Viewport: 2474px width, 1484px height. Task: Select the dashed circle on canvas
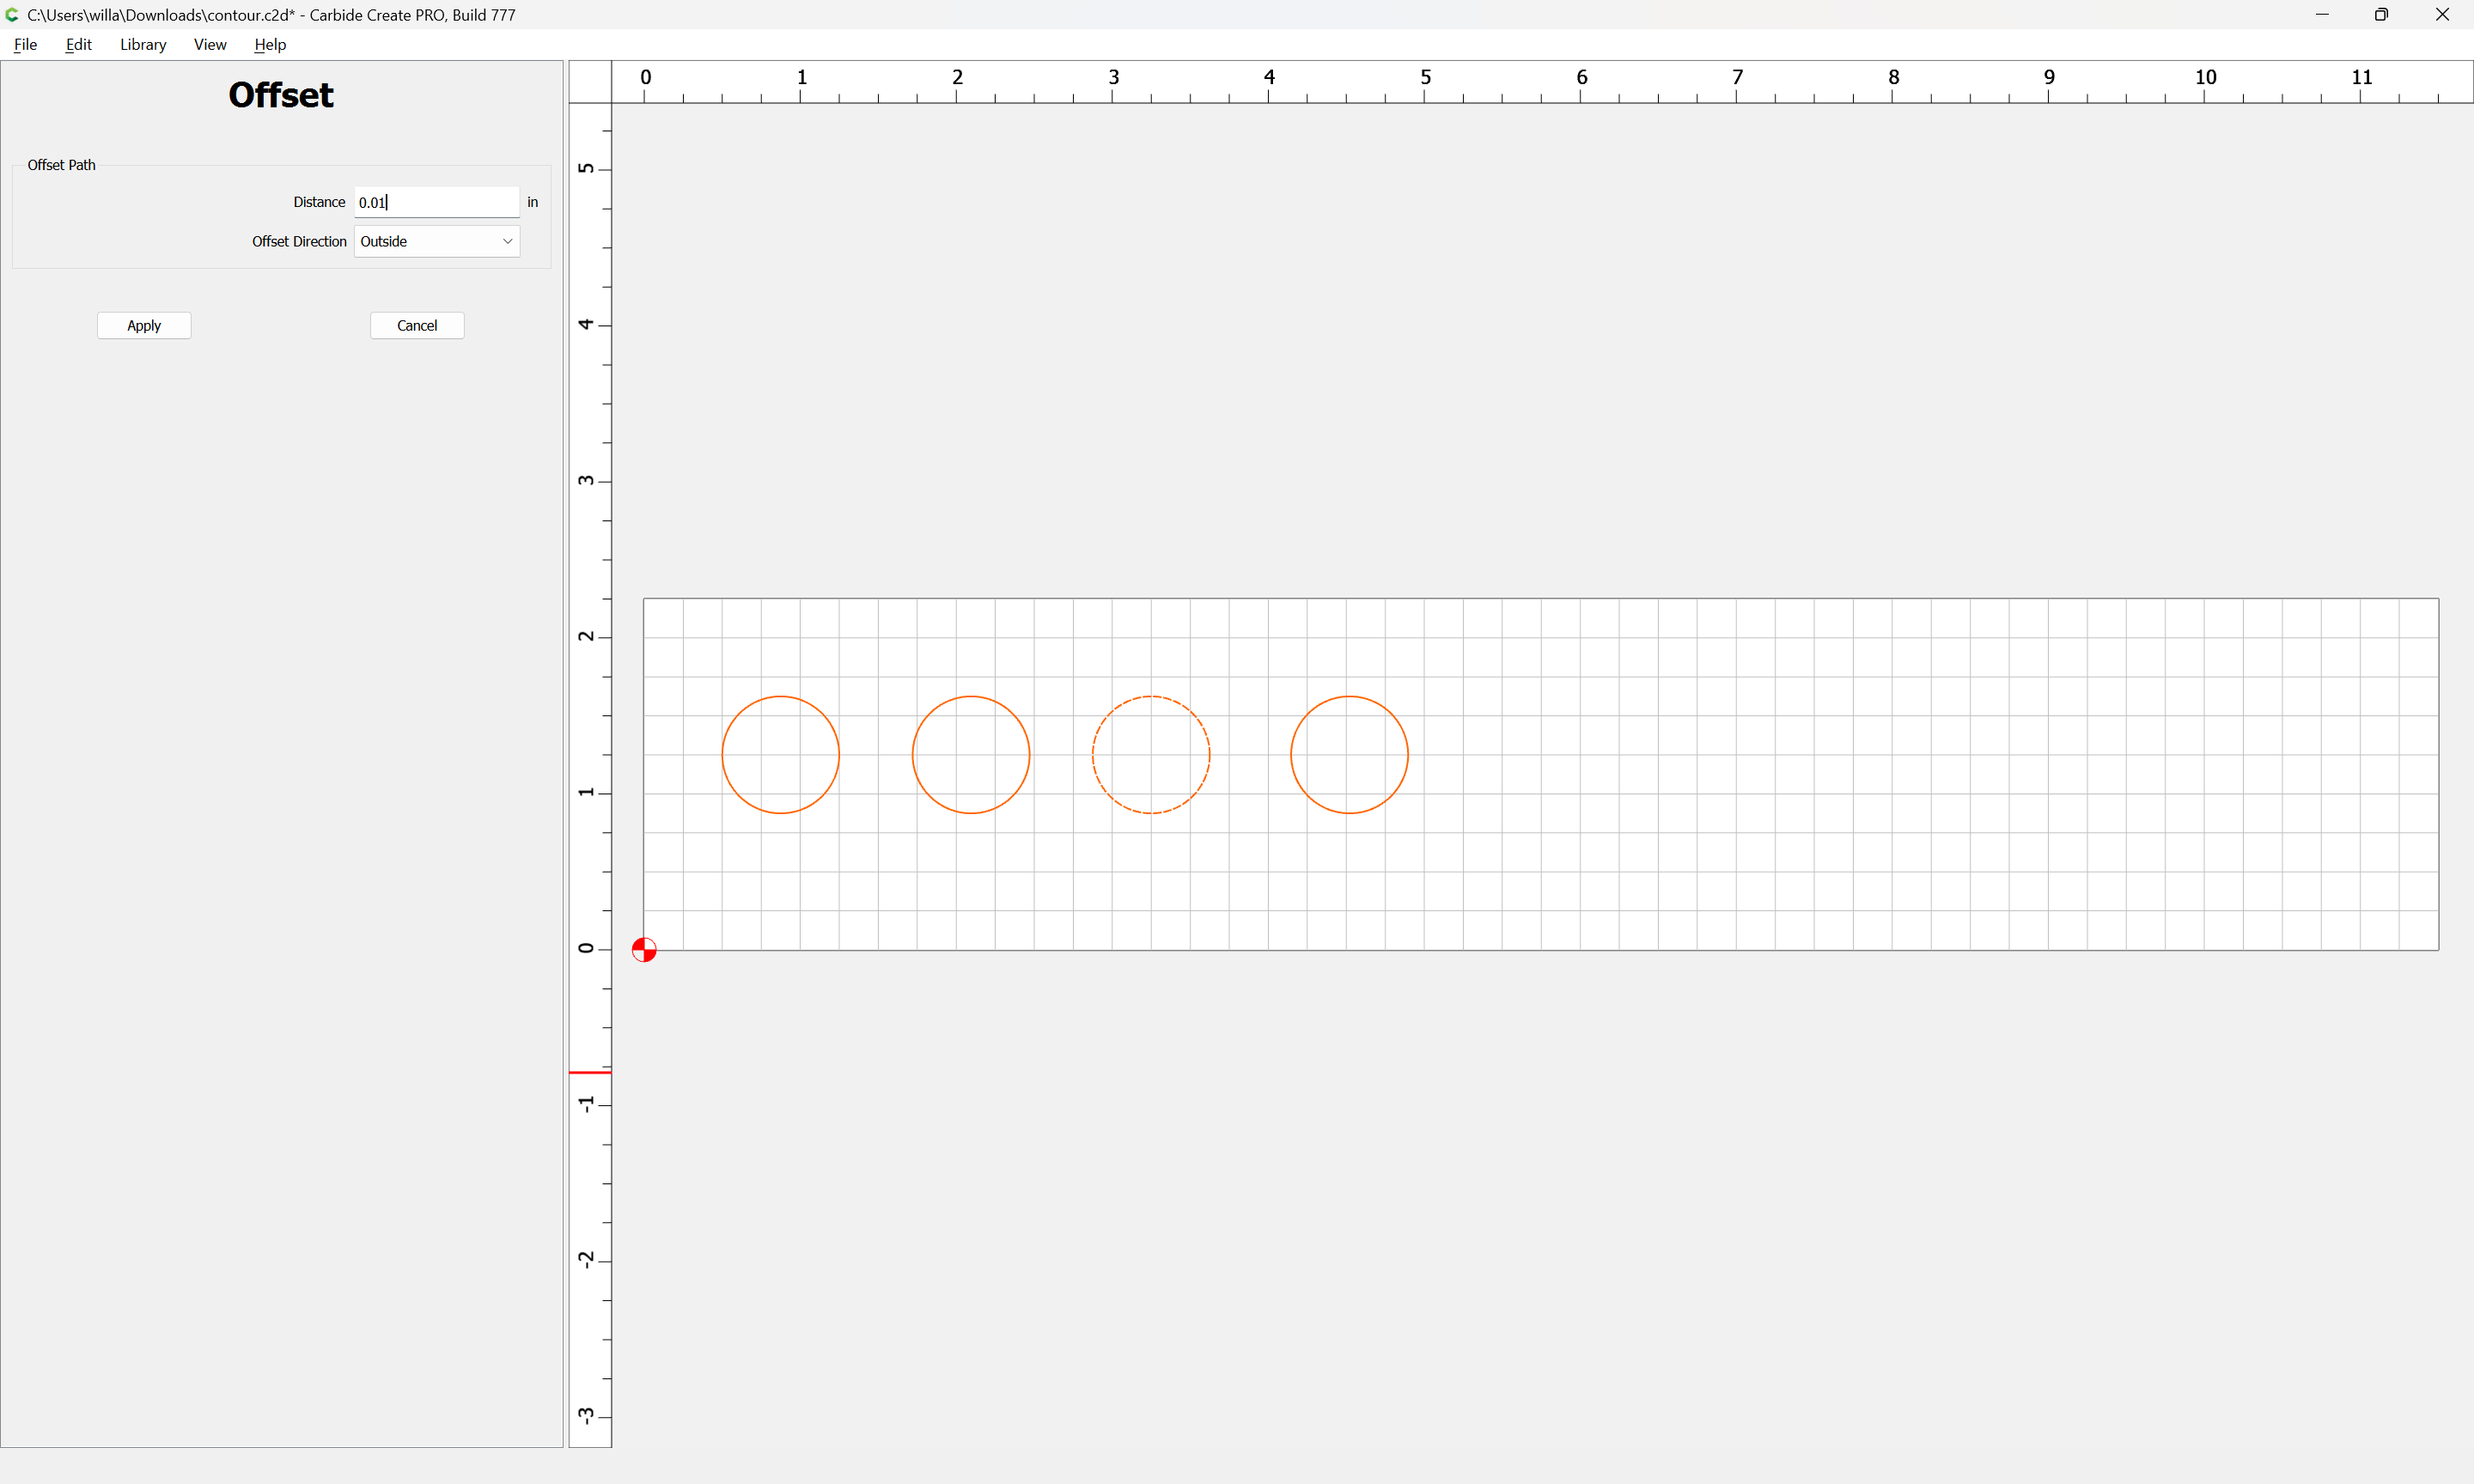(x=1151, y=754)
